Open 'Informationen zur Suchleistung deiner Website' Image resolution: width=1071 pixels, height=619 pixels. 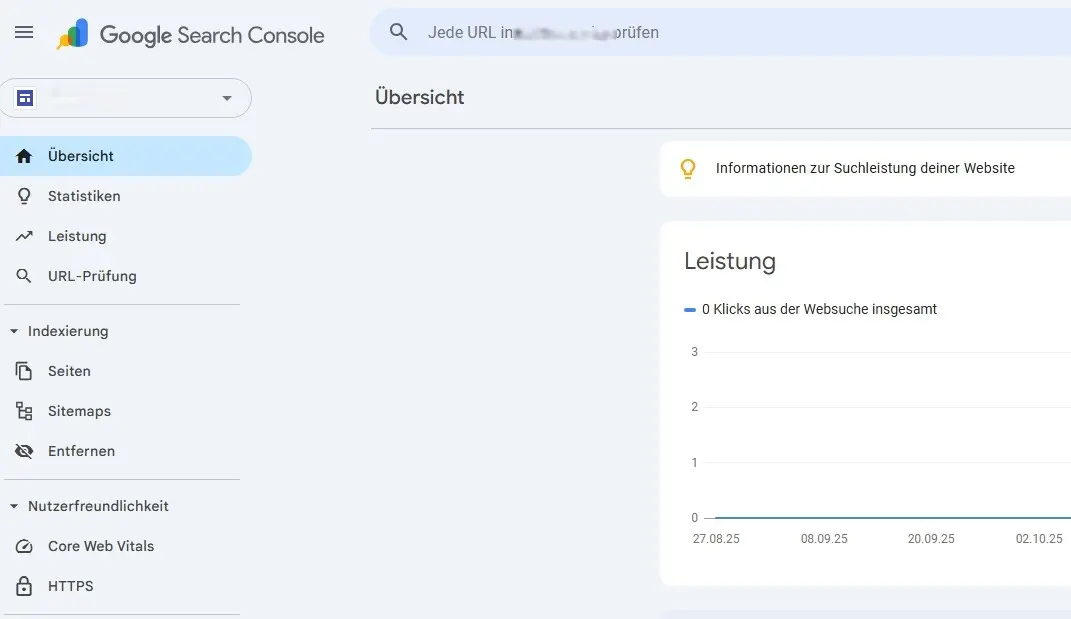point(864,168)
